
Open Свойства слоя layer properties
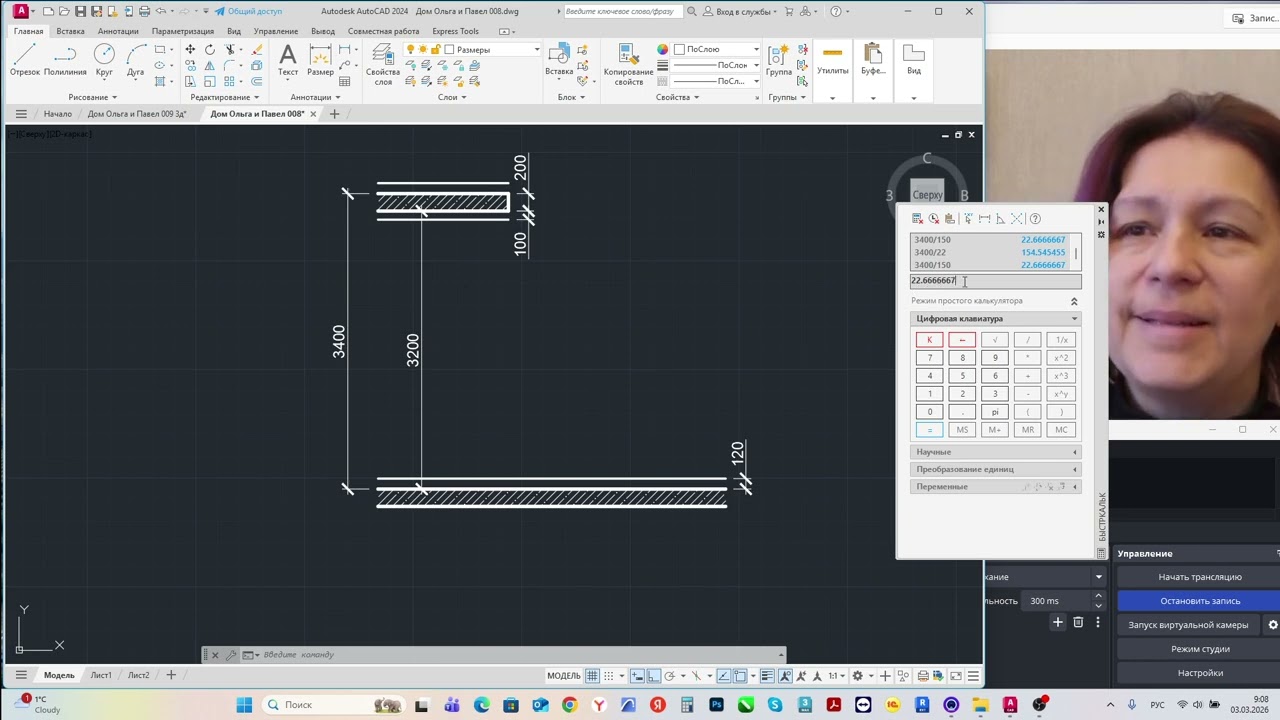click(383, 65)
